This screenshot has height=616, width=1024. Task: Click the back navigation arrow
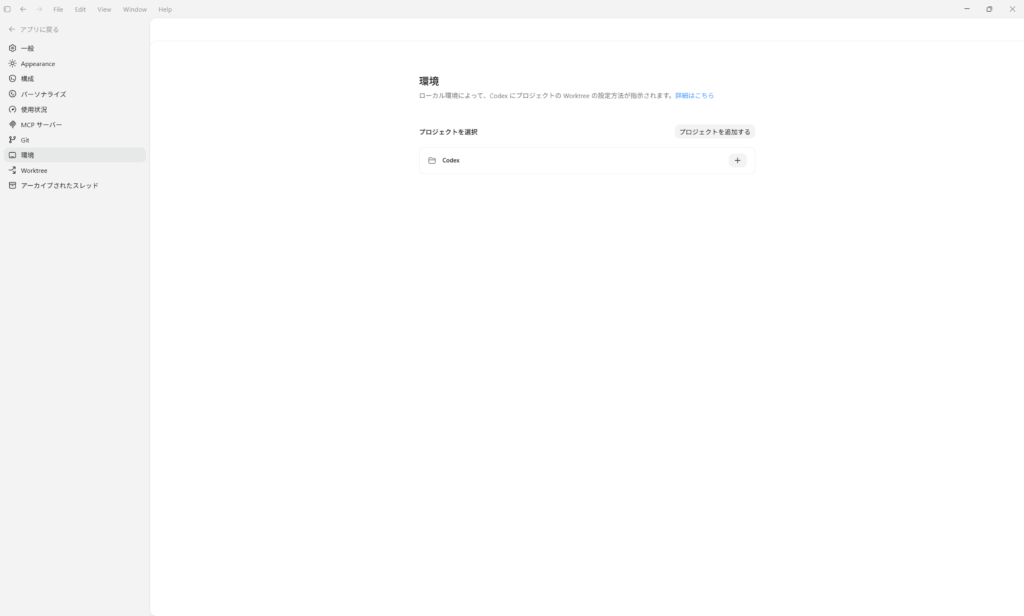(23, 9)
